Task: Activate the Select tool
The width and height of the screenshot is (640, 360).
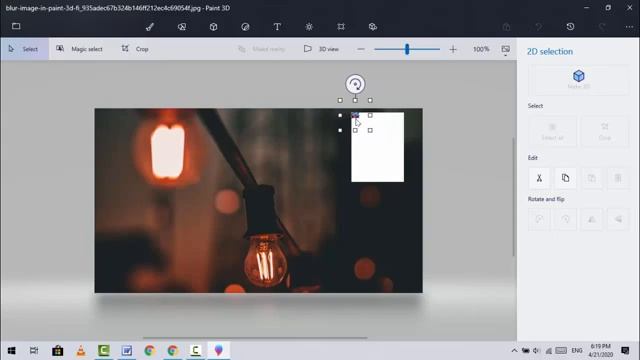Action: click(24, 49)
